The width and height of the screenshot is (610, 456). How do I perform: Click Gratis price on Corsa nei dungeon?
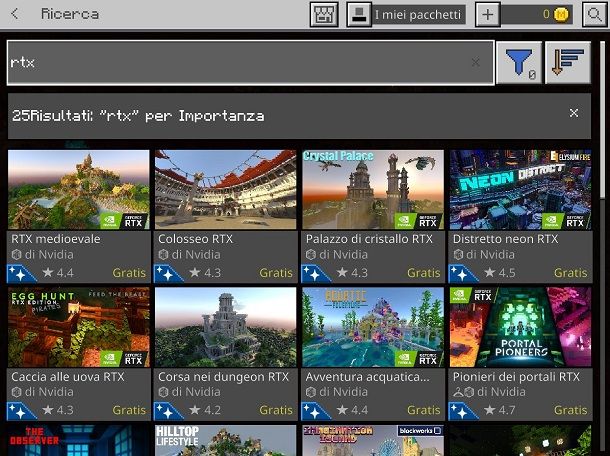[276, 410]
